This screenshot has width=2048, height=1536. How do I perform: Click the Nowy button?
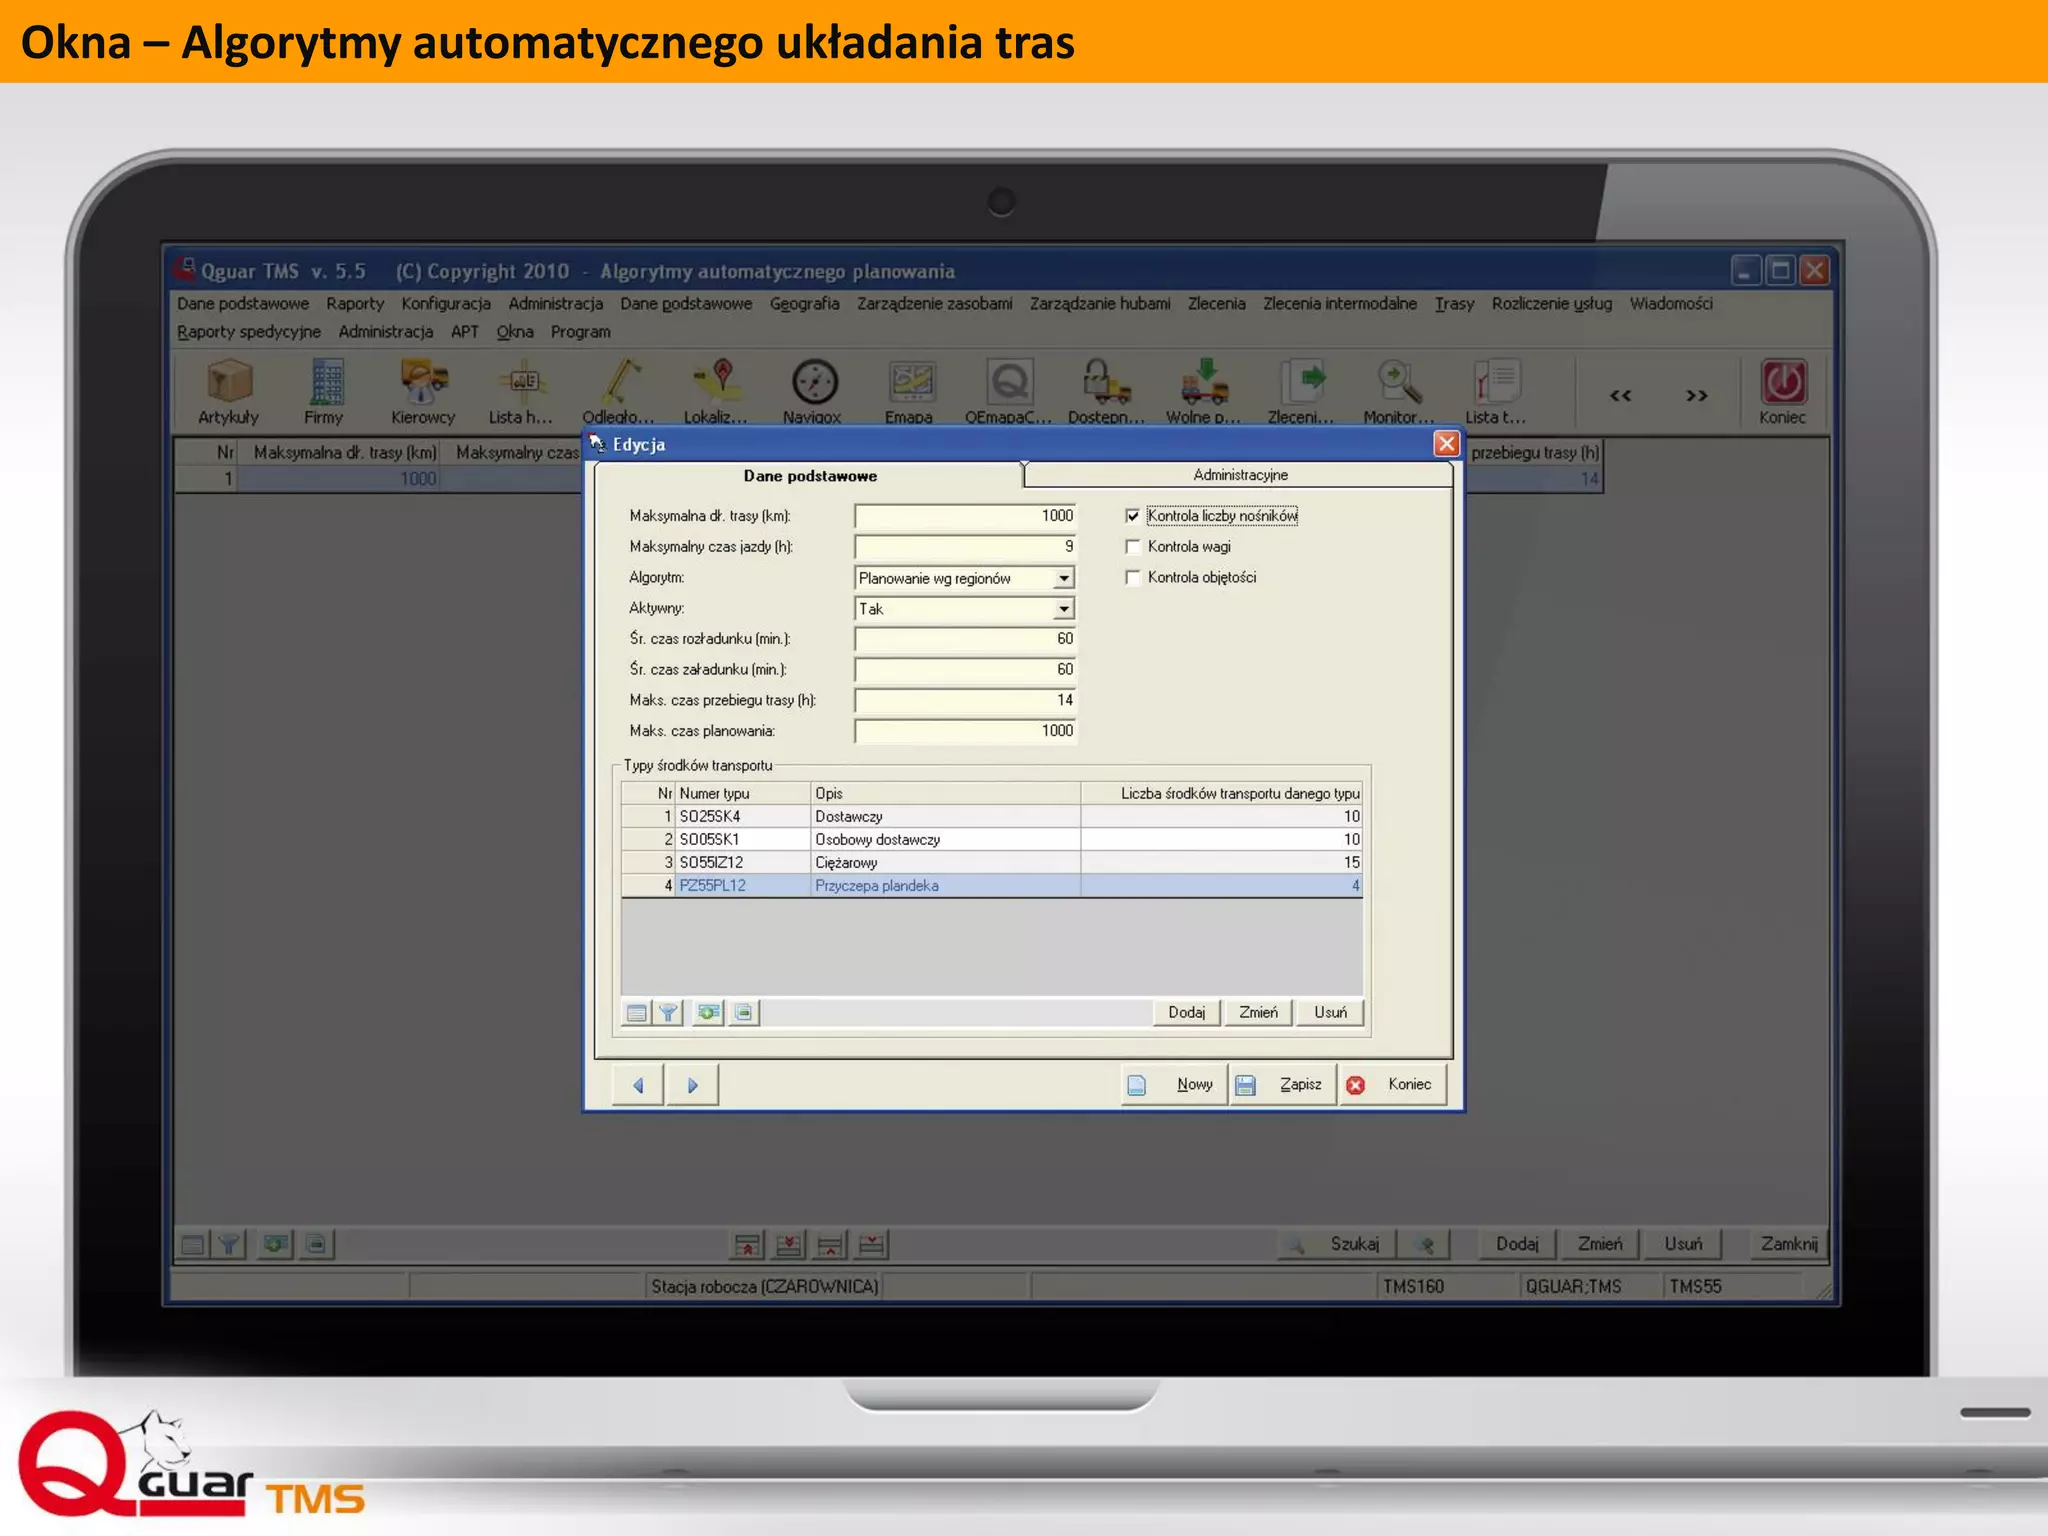point(1174,1085)
